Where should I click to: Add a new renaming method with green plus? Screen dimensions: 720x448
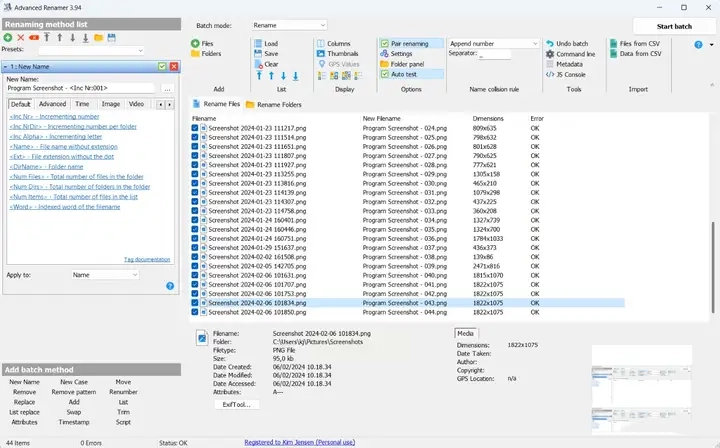point(8,38)
